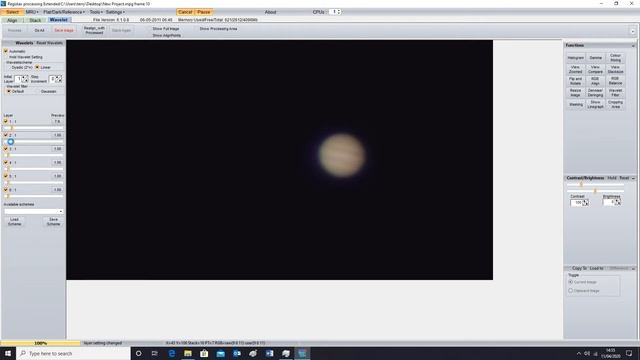Open Cortana from the taskbar
The width and height of the screenshot is (640, 360).
point(138,353)
